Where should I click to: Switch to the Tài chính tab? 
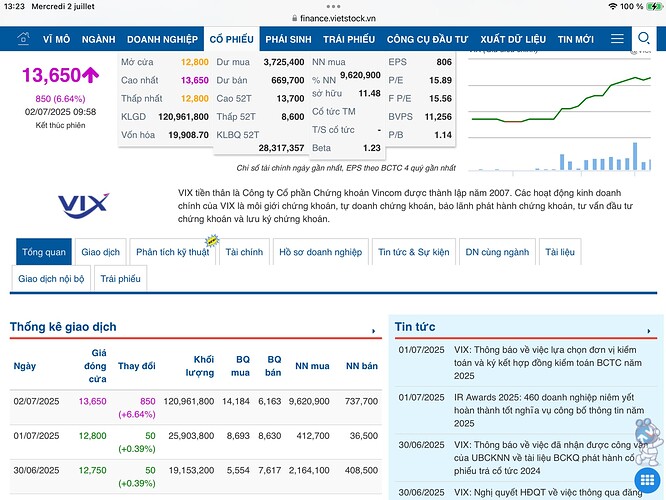(x=244, y=252)
